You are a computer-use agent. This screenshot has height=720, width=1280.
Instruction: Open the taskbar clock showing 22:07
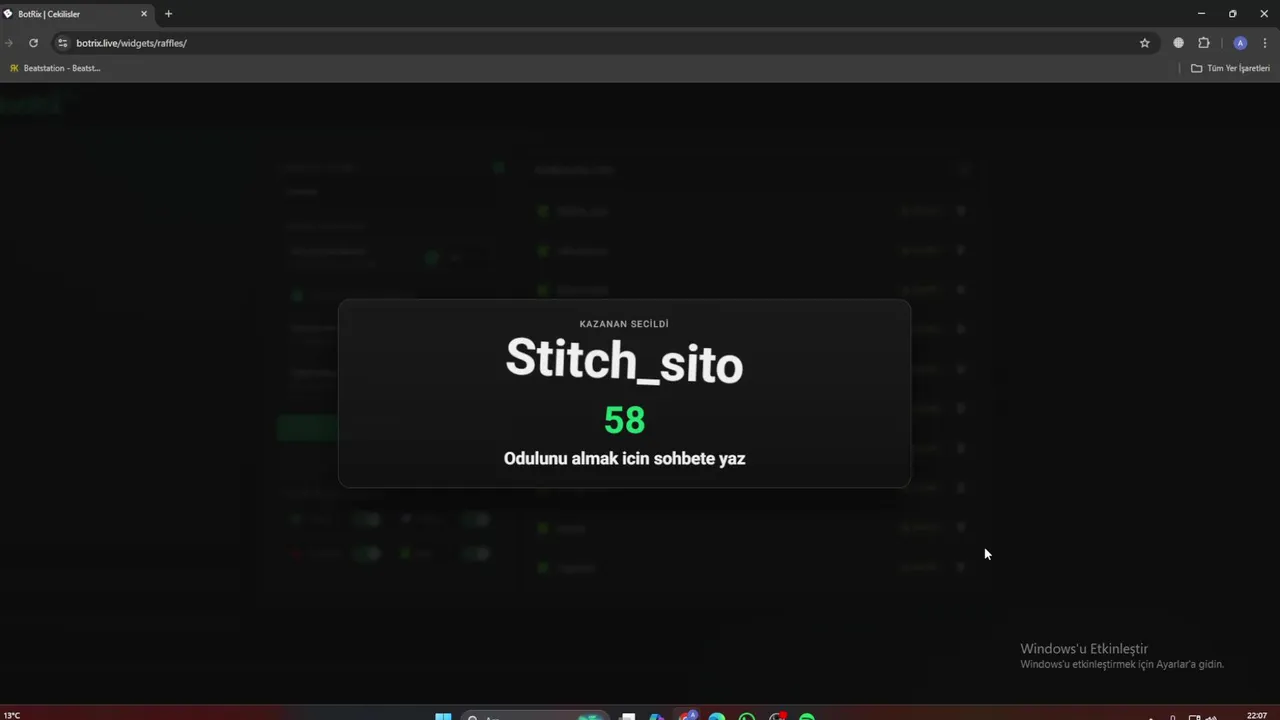(x=1257, y=715)
